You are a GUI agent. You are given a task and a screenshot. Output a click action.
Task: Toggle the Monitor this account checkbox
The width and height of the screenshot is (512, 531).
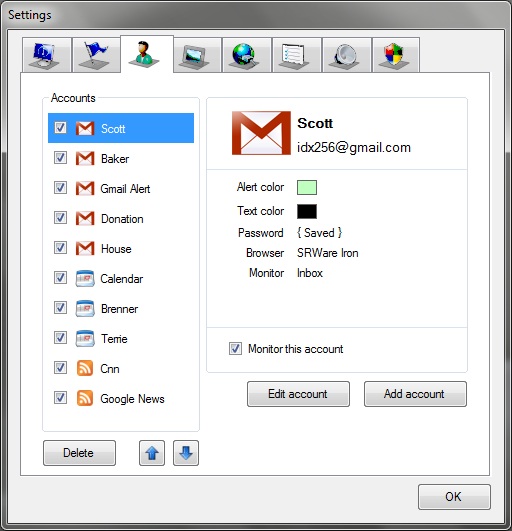point(235,348)
